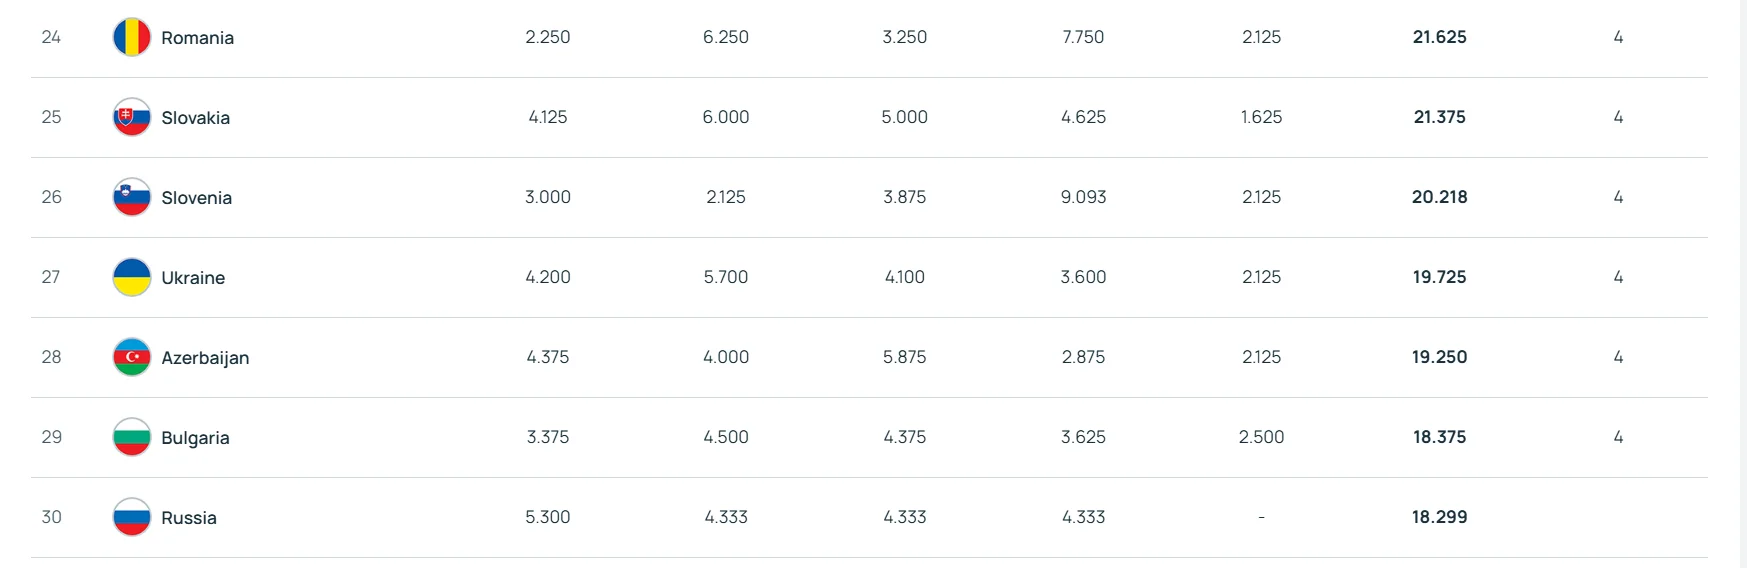Click Bulgaria's 2.500 season value
The width and height of the screenshot is (1747, 568).
tap(1261, 437)
